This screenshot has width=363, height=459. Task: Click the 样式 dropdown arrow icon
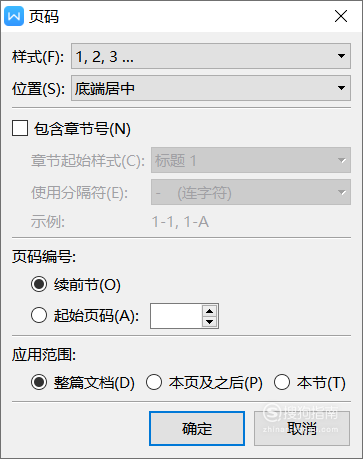click(x=341, y=56)
